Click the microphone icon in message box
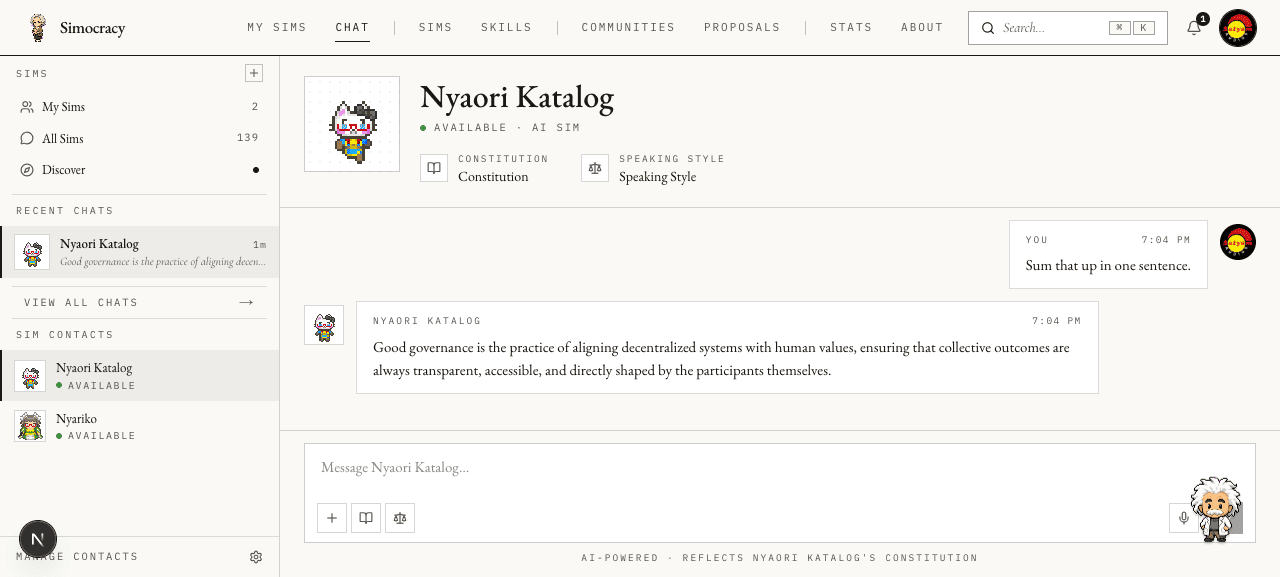This screenshot has height=577, width=1280. click(1184, 518)
